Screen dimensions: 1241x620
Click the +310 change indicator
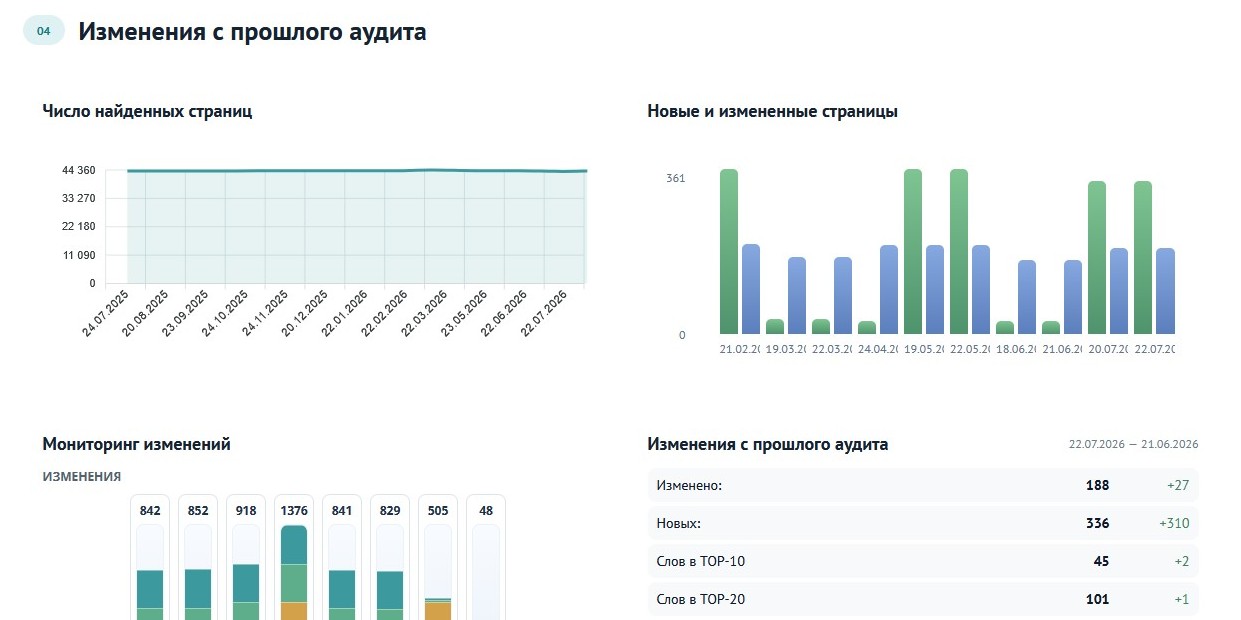pos(1175,523)
